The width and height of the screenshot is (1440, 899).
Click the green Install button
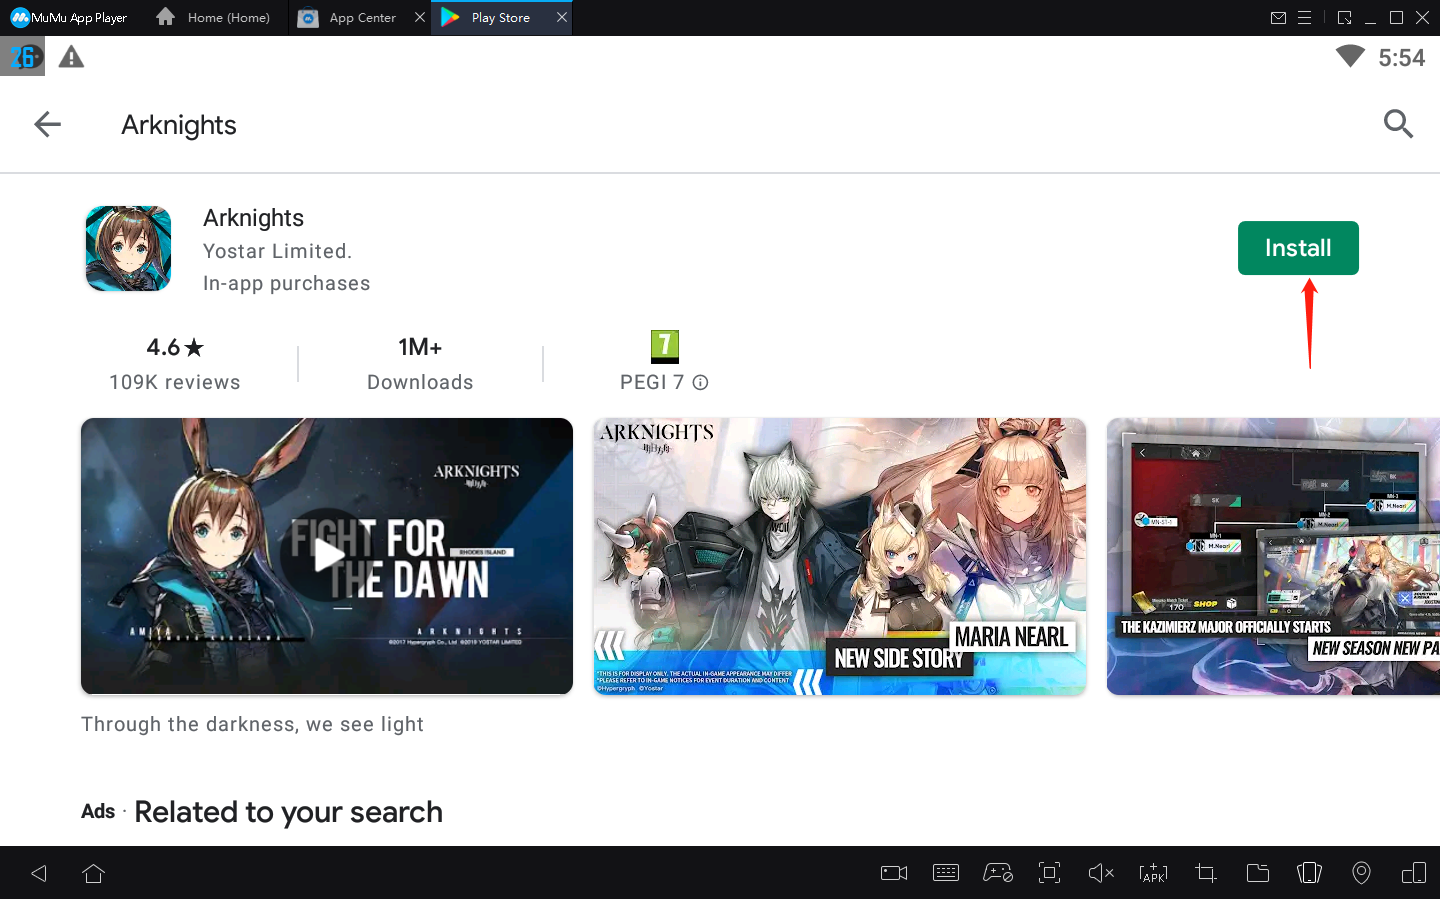click(1298, 248)
